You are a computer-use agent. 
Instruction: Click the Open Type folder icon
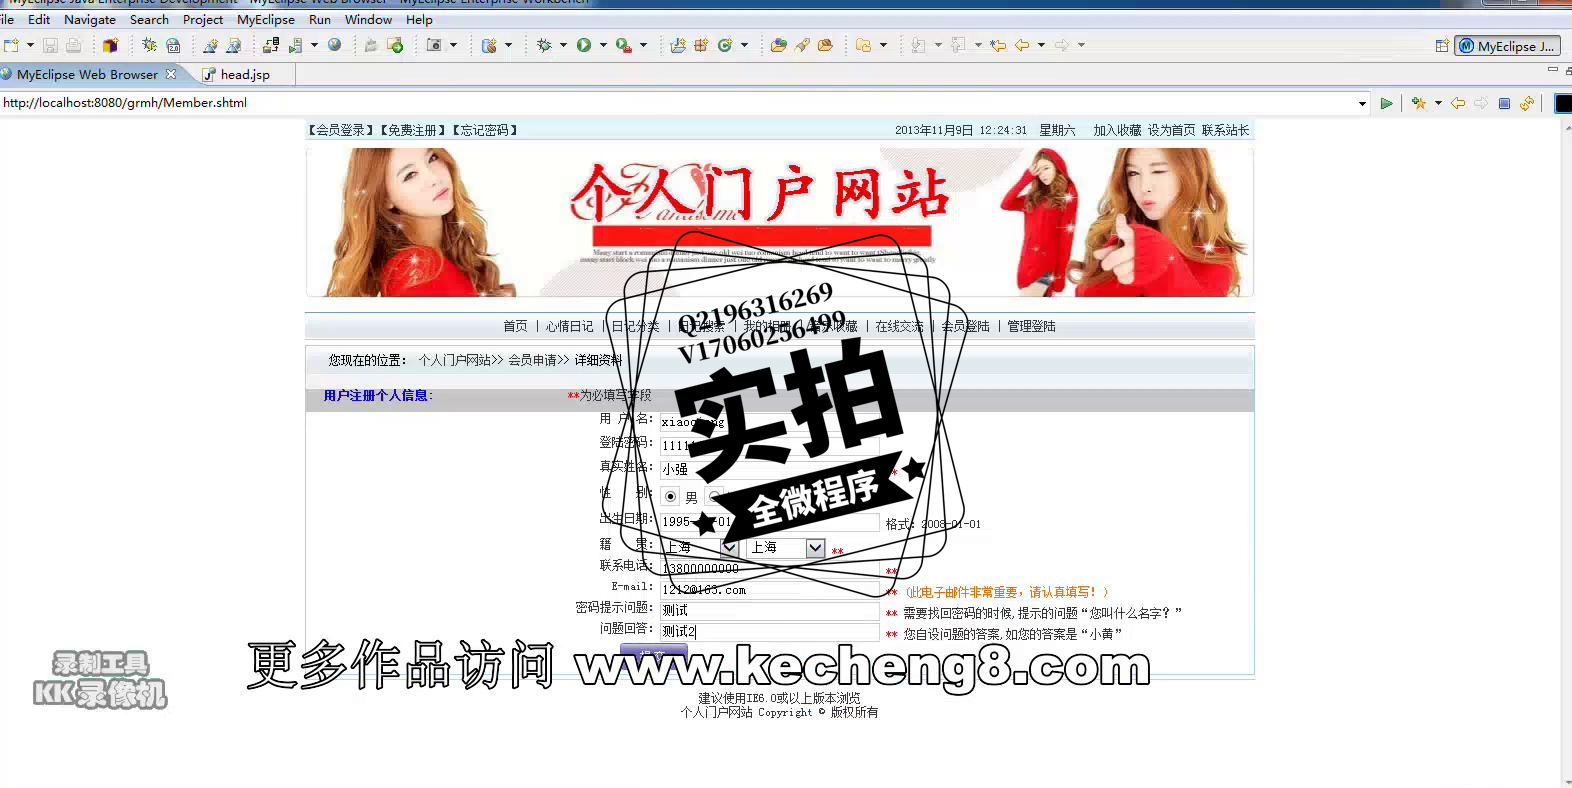[x=778, y=45]
